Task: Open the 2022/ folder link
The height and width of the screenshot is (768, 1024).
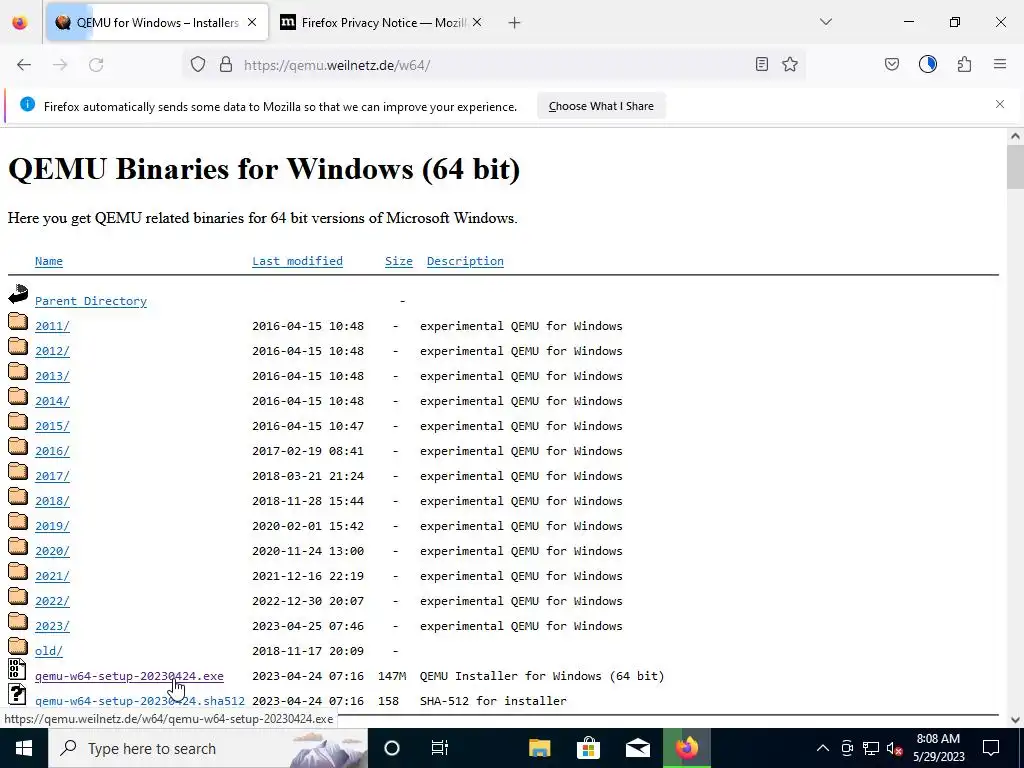Action: [x=52, y=601]
